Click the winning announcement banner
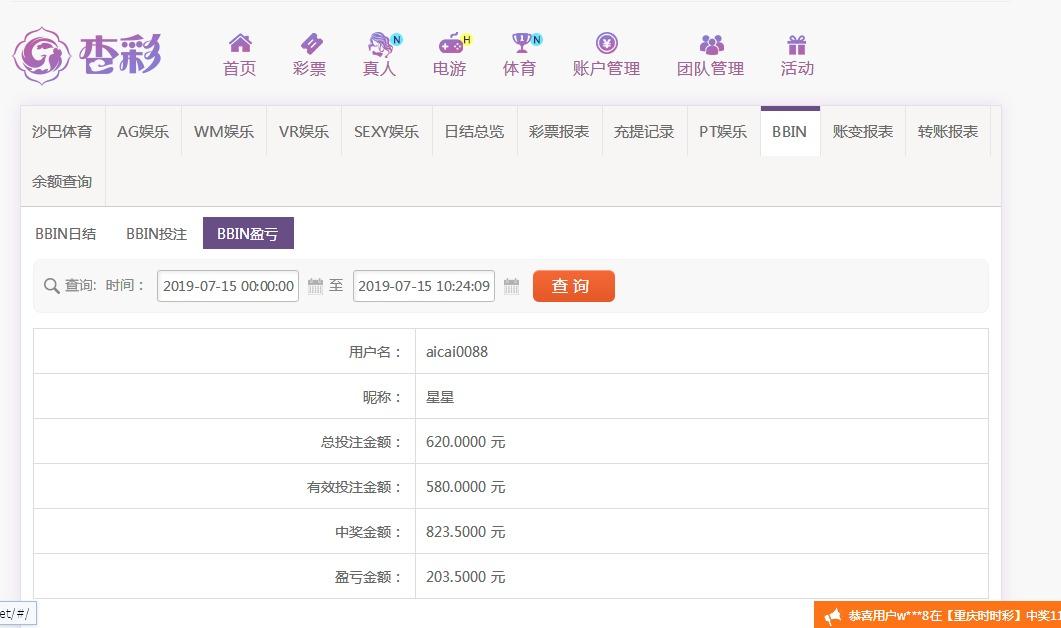This screenshot has height=628, width=1061. [940, 615]
